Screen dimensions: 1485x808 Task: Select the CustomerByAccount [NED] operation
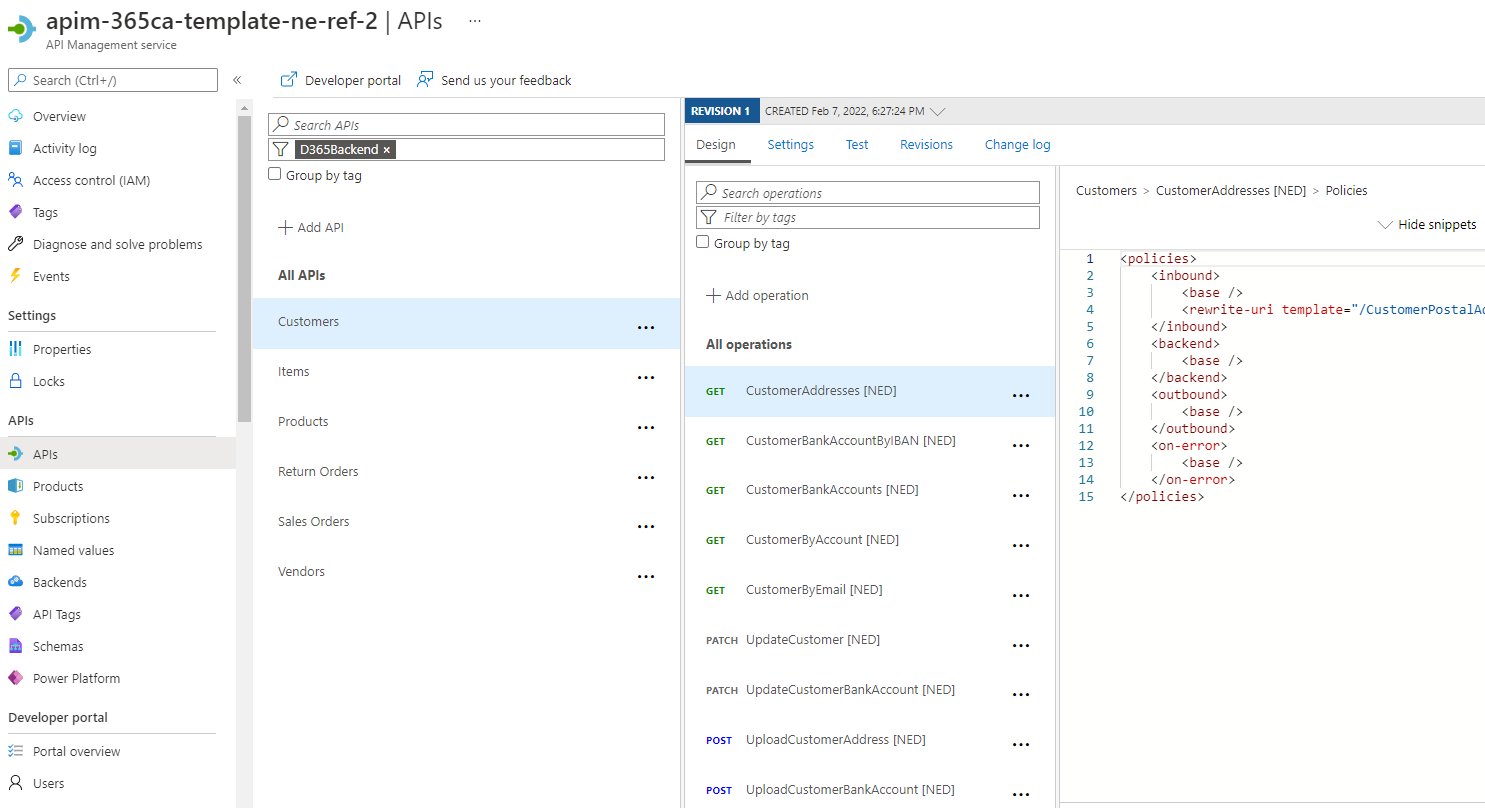coord(869,540)
